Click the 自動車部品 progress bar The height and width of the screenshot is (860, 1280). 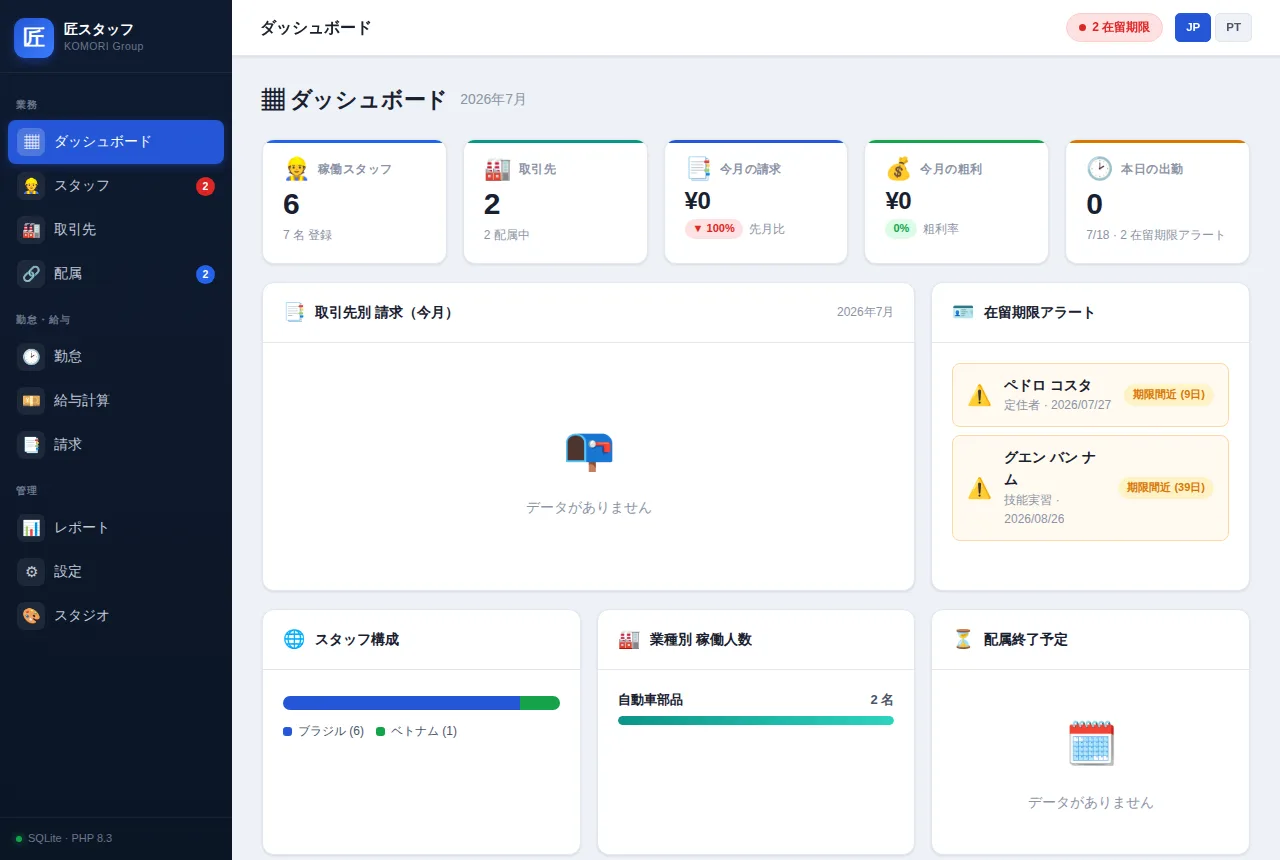coord(756,720)
